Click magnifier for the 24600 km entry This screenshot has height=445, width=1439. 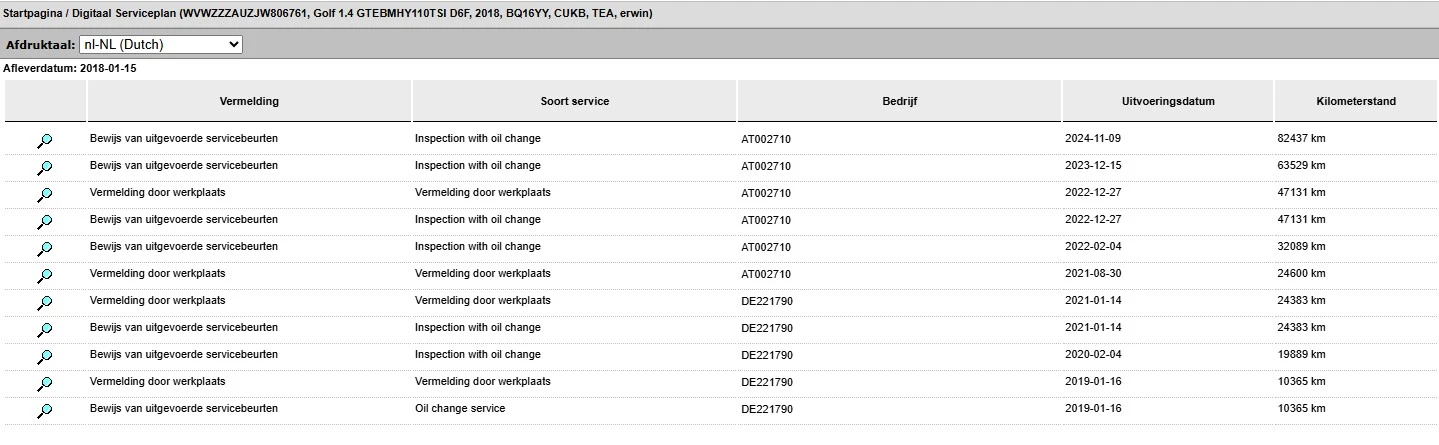tap(45, 276)
